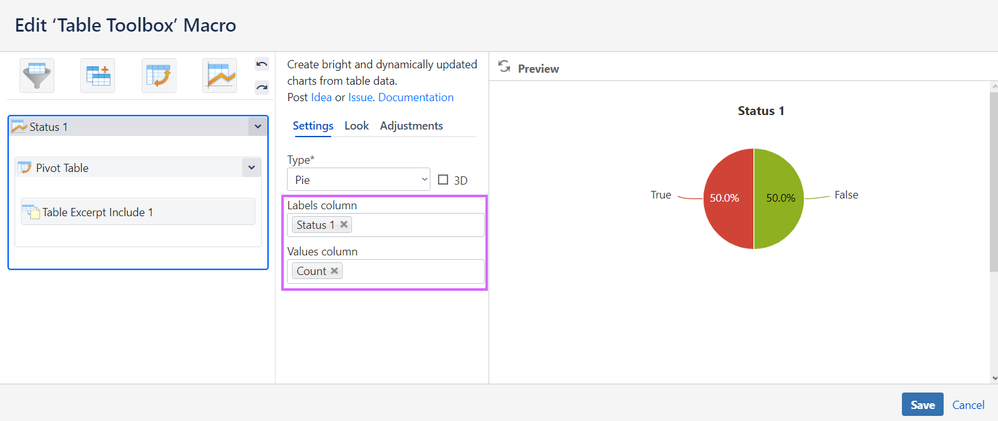998x421 pixels.
Task: Undo the last macro change
Action: [x=262, y=64]
